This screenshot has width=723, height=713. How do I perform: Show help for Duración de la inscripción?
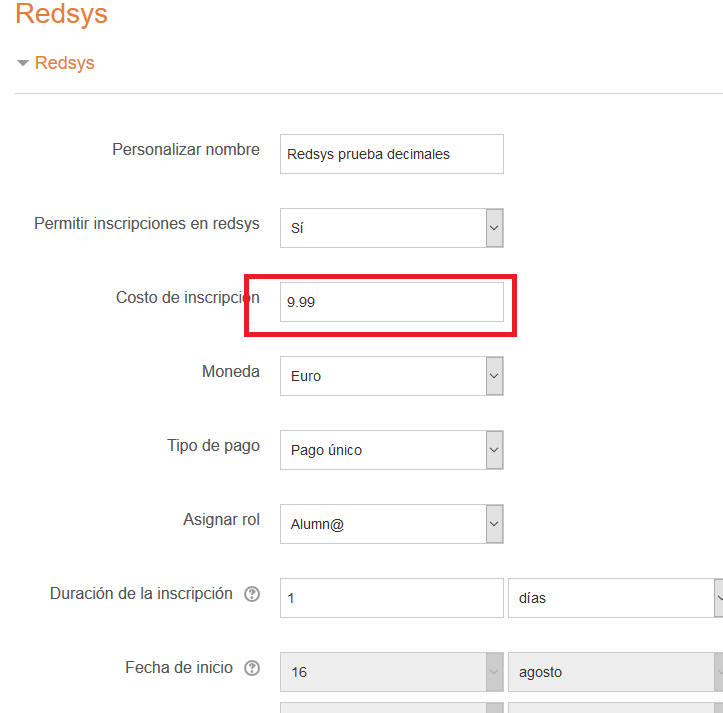[252, 594]
